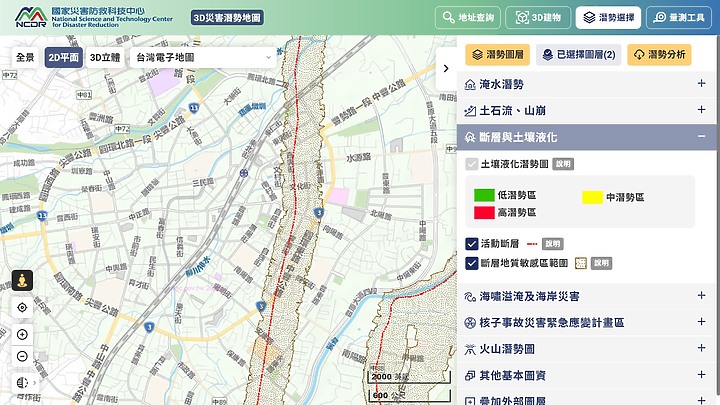Collapse the 斷層與土壤液化 section
The image size is (720, 405).
click(x=586, y=137)
